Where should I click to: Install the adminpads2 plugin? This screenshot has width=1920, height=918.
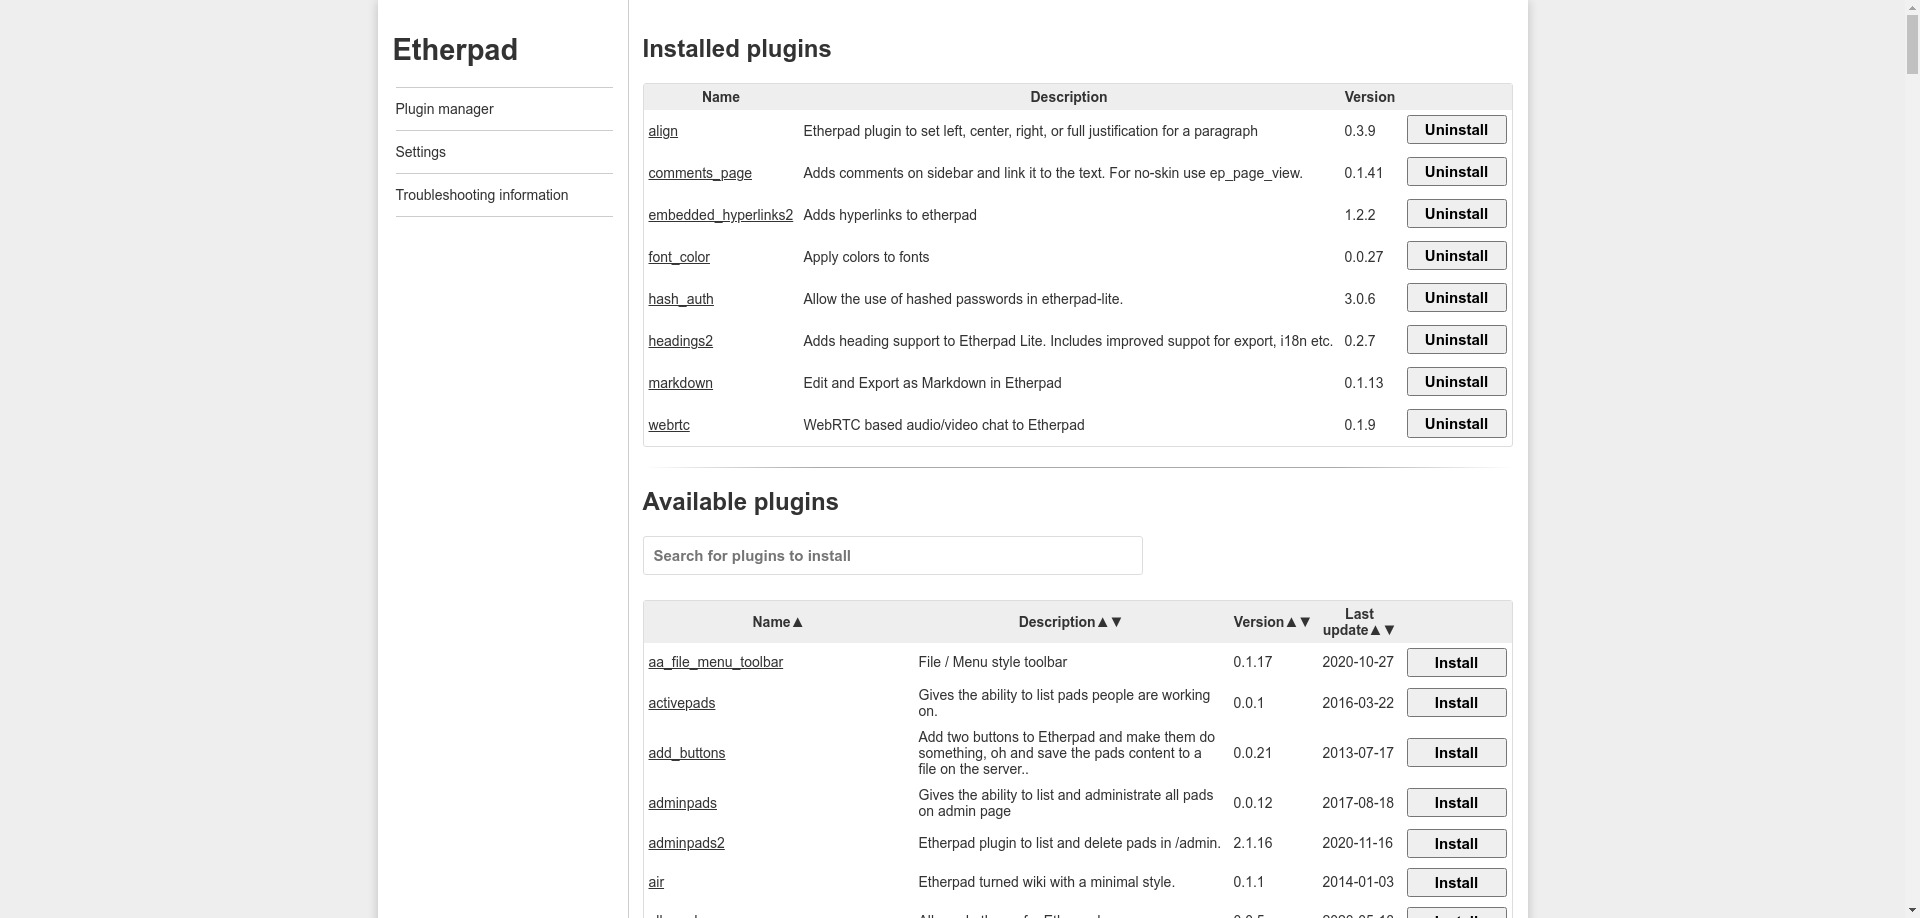[x=1455, y=844]
